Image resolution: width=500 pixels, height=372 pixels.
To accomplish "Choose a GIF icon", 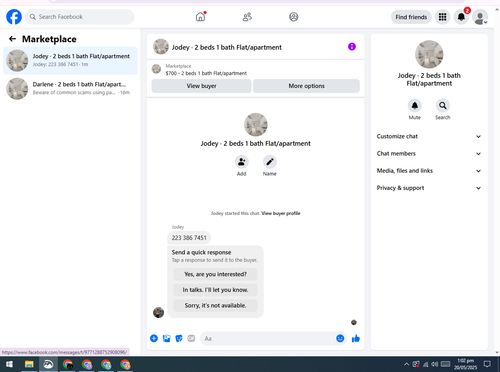I will pos(191,338).
